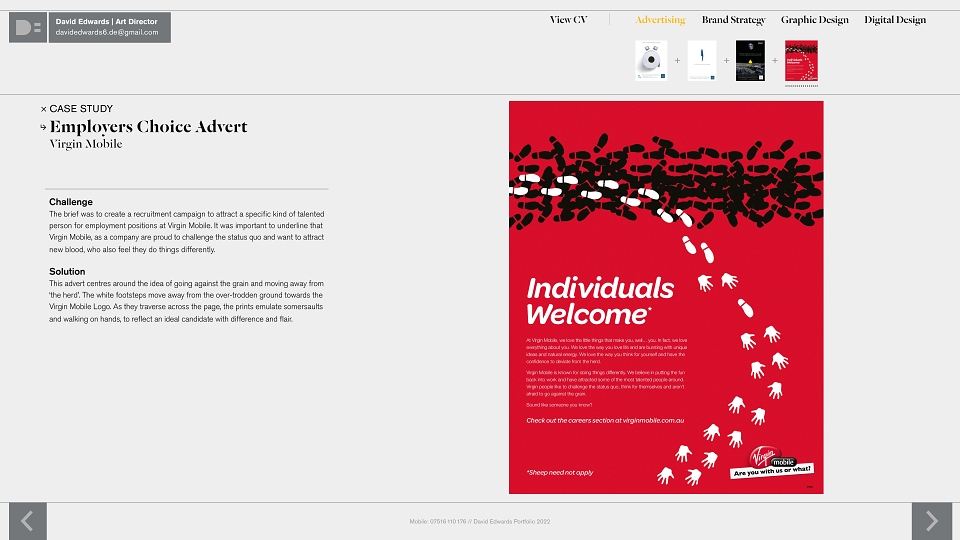Open the first advert thumbnail with round speaker
The image size is (960, 540).
651,61
